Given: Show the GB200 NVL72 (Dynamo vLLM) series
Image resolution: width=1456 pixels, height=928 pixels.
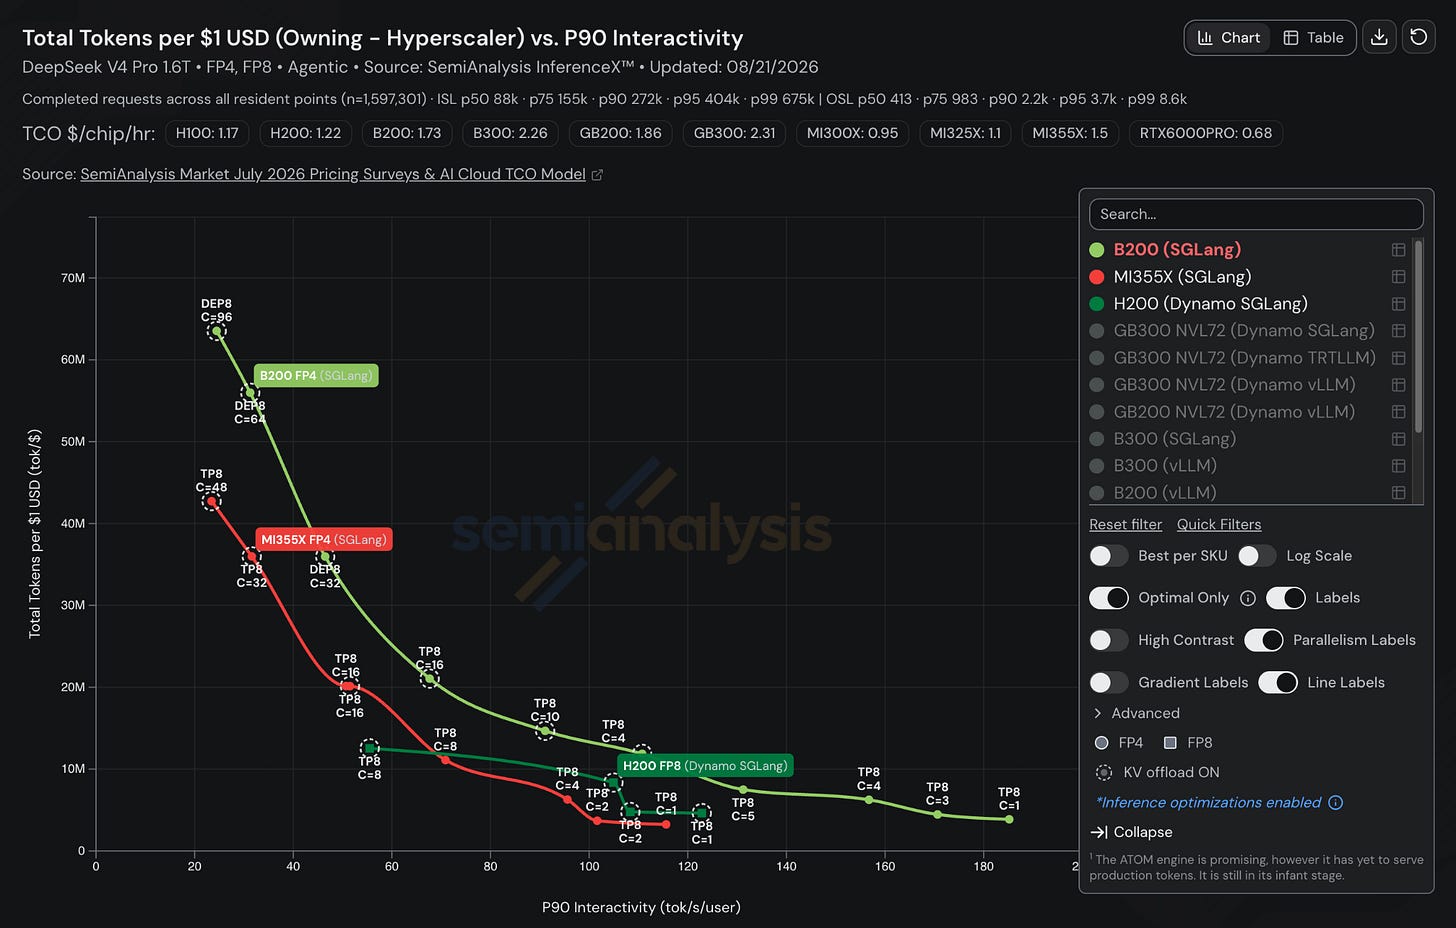Looking at the screenshot, I should coord(1234,412).
